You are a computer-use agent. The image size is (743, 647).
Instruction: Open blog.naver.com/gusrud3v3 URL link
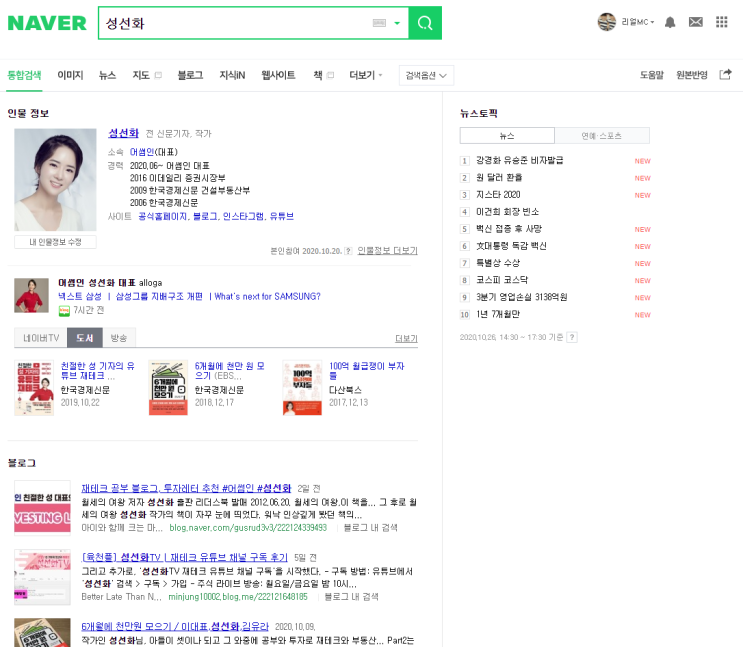(x=248, y=528)
